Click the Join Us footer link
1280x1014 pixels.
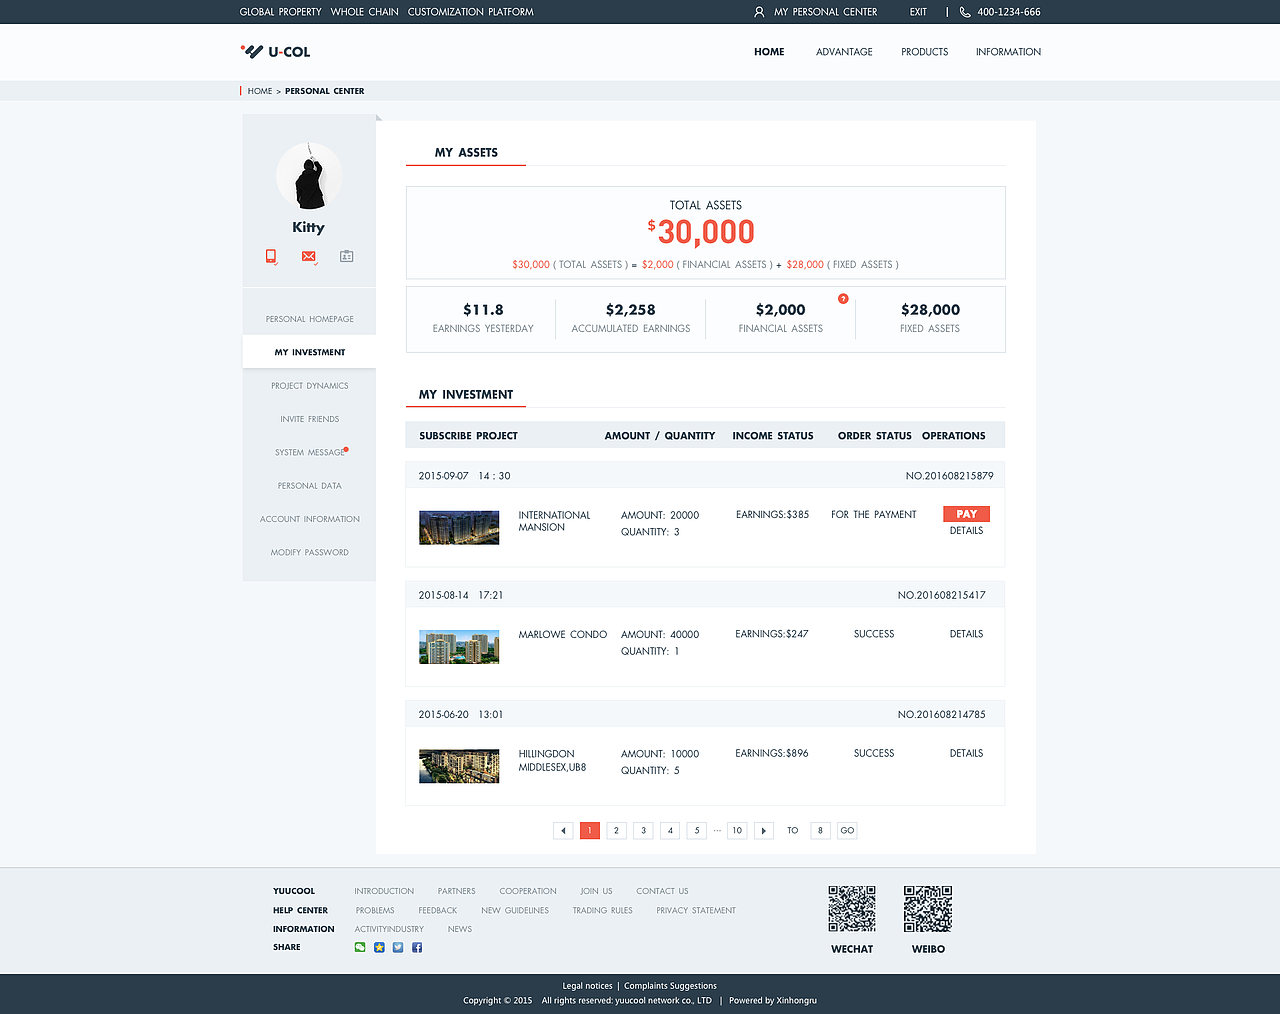pos(596,891)
